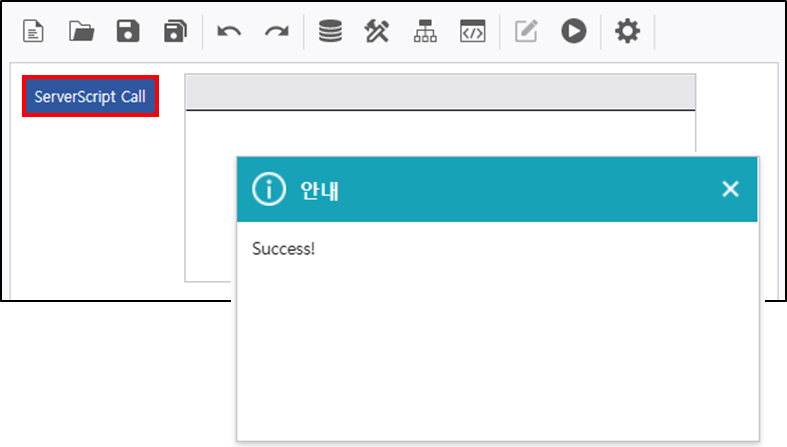The image size is (787, 447).
Task: Redo the last action
Action: point(277,32)
